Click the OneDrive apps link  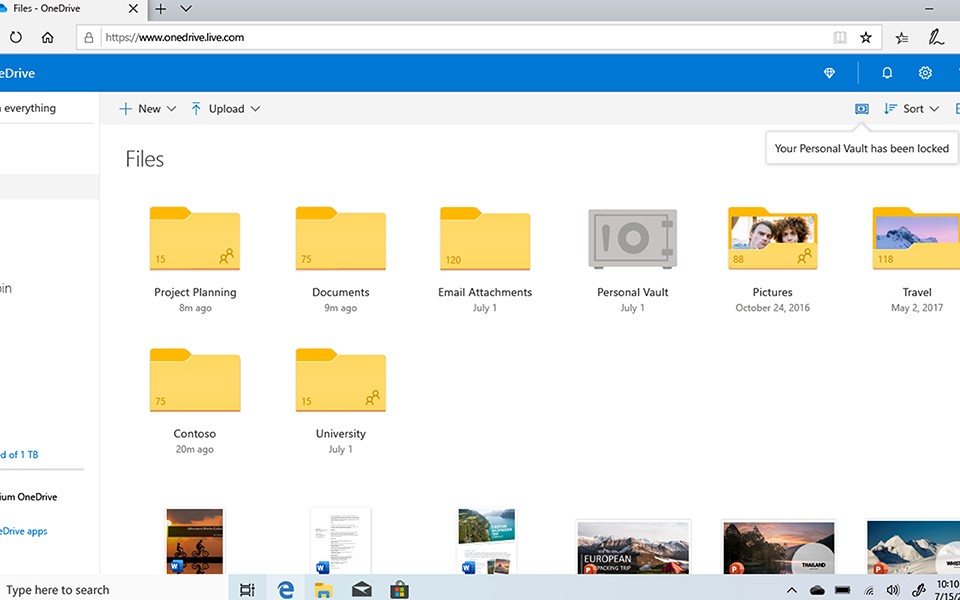tap(24, 531)
